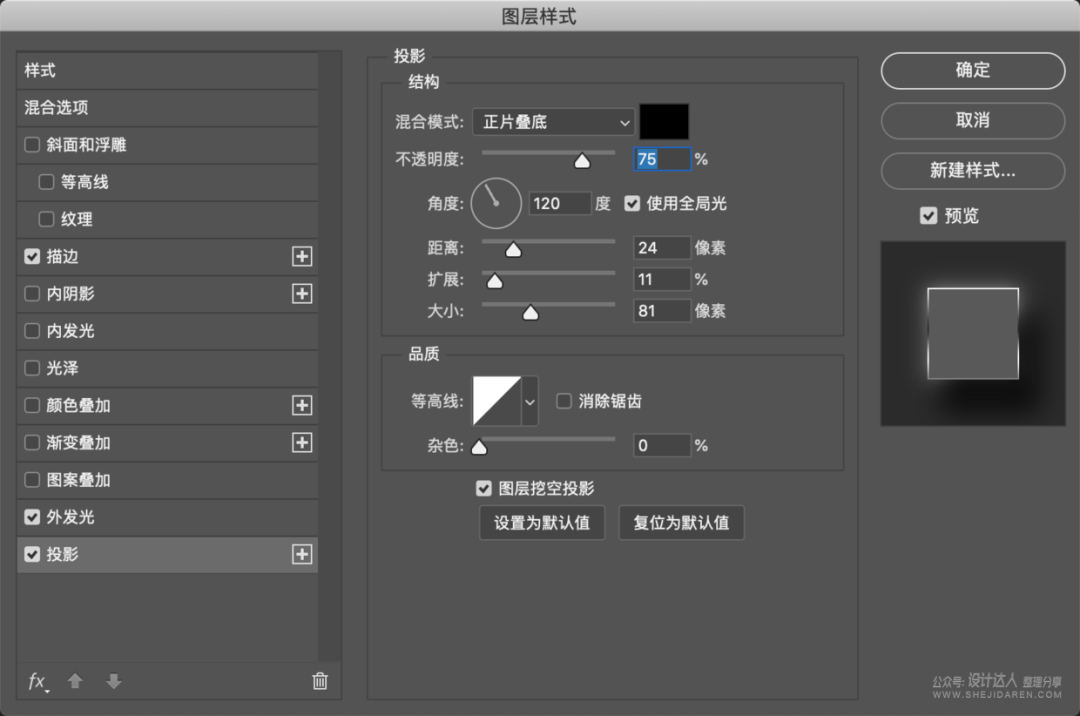Select 样式 in the left list
The width and height of the screenshot is (1080, 716).
tap(167, 70)
